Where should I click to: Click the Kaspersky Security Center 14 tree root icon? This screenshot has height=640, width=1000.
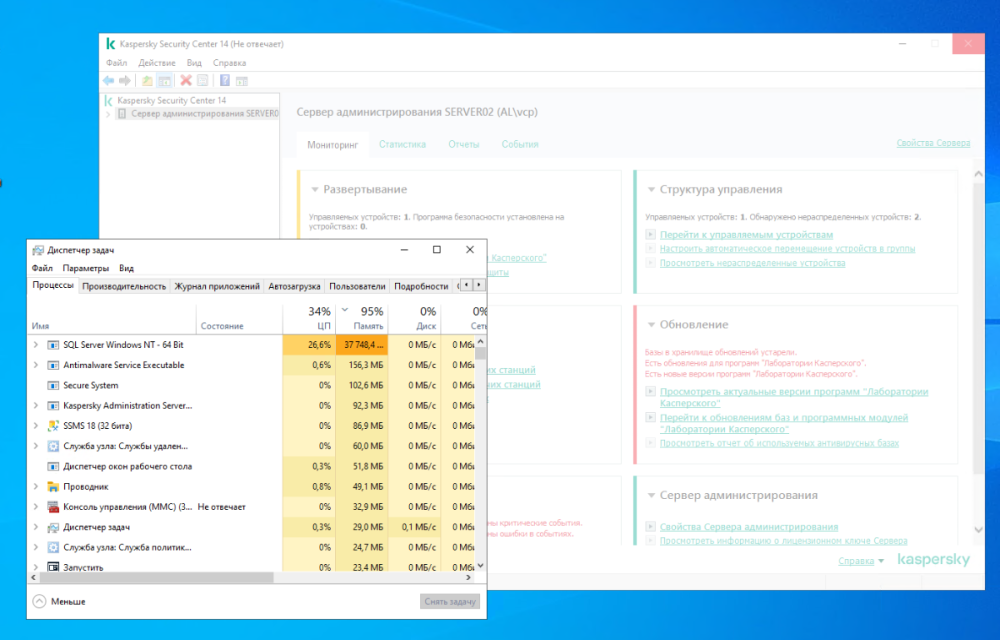[x=109, y=100]
